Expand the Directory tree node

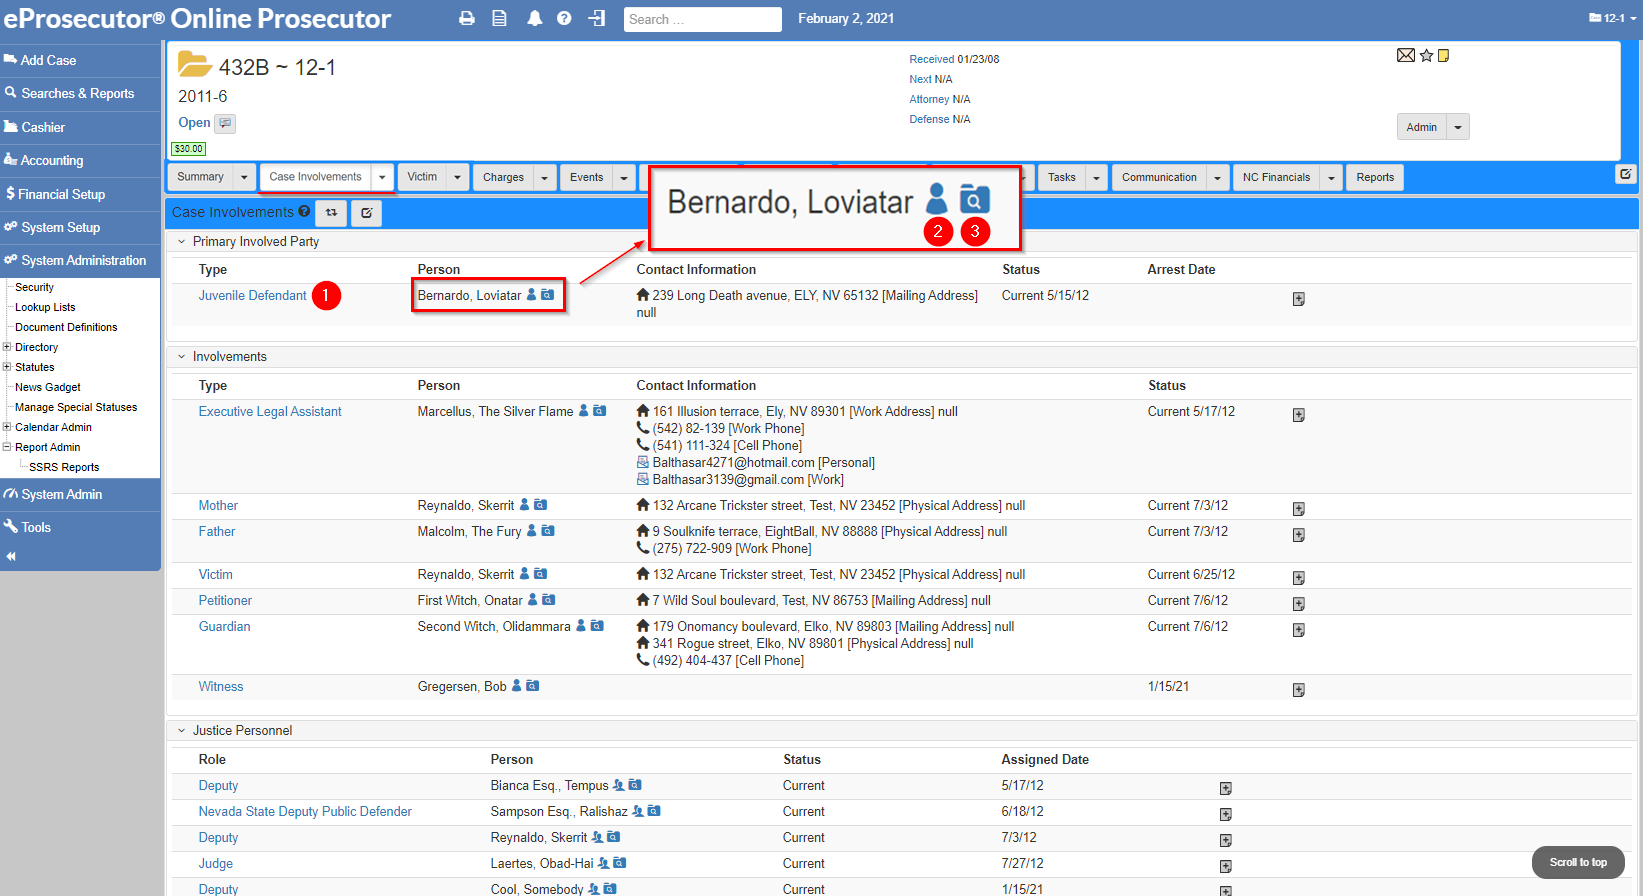point(7,347)
